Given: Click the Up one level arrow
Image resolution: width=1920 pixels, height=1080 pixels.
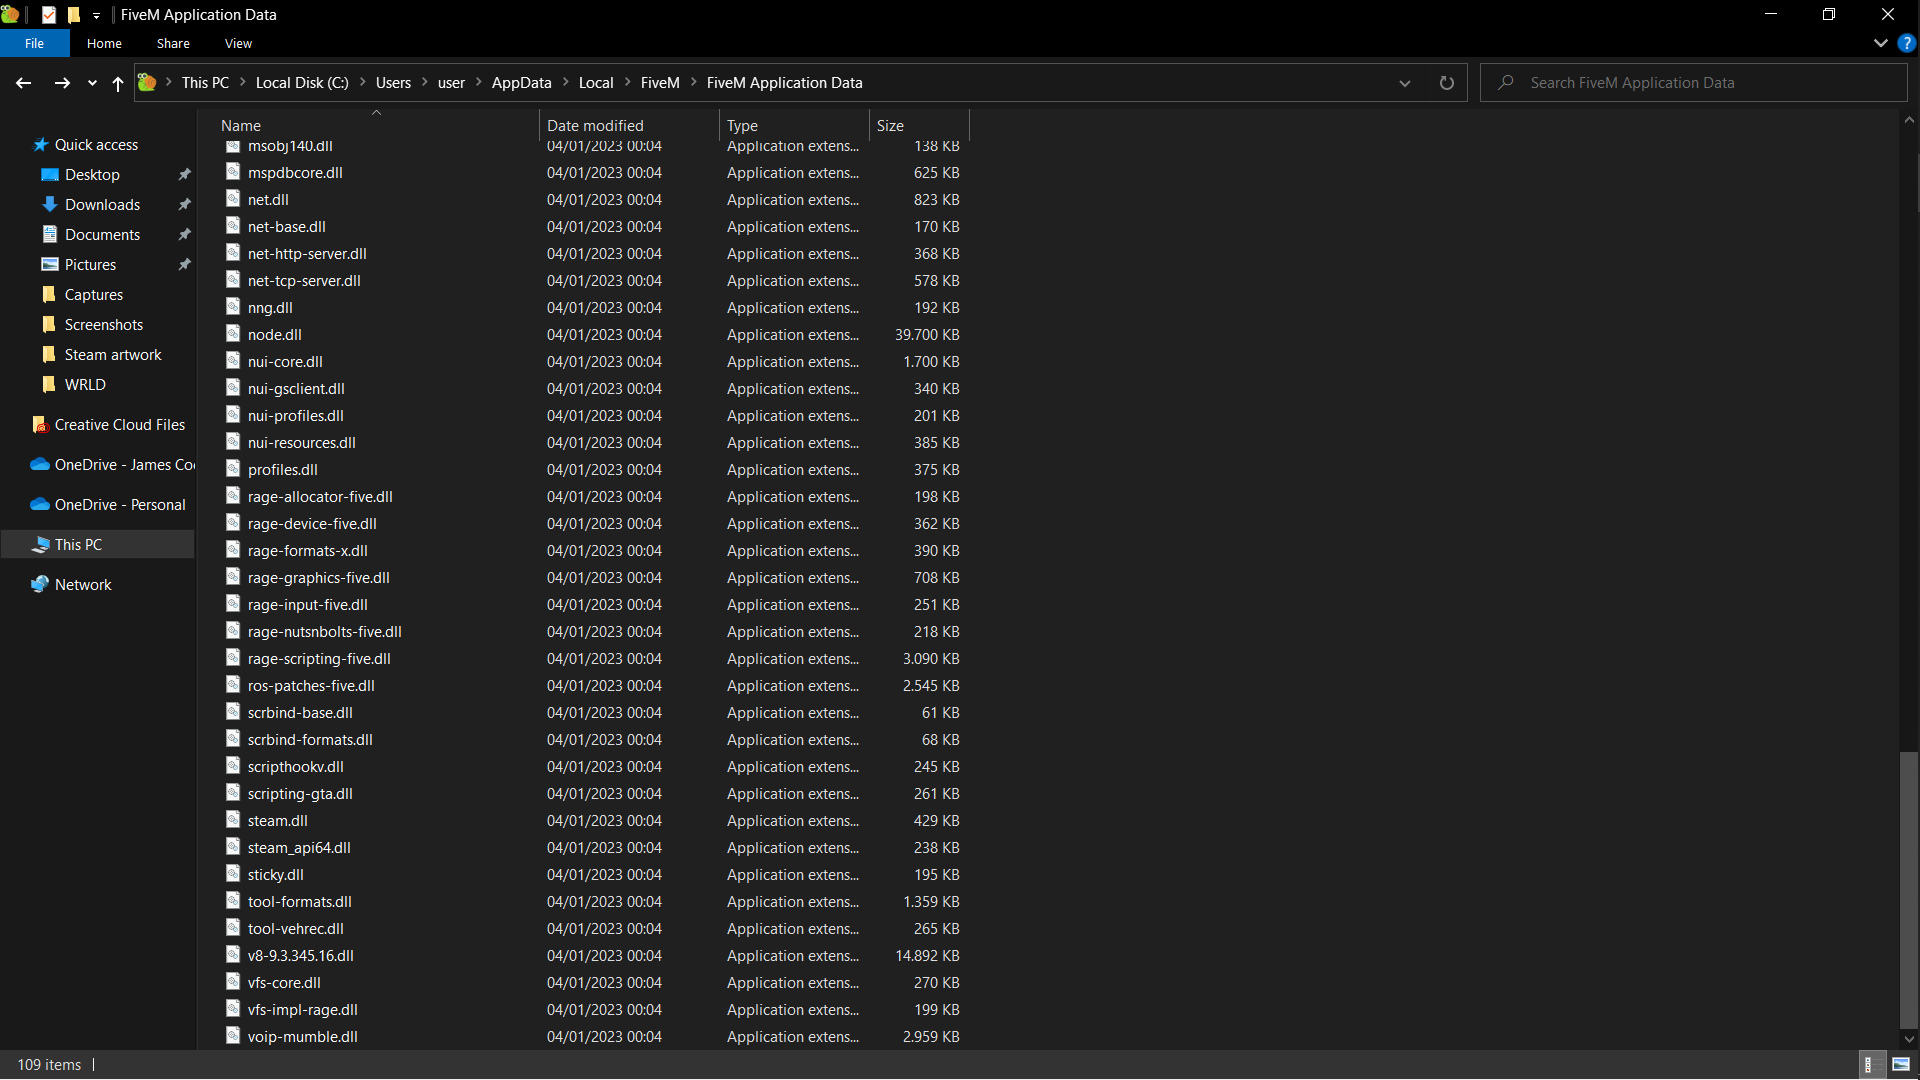Looking at the screenshot, I should coord(118,83).
